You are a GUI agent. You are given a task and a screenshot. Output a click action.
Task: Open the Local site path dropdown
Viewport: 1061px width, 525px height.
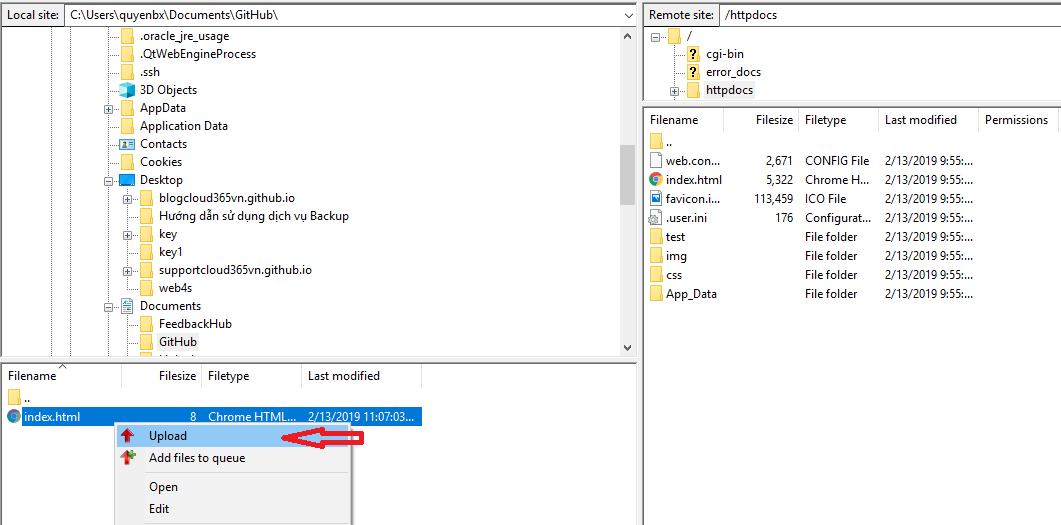click(627, 15)
